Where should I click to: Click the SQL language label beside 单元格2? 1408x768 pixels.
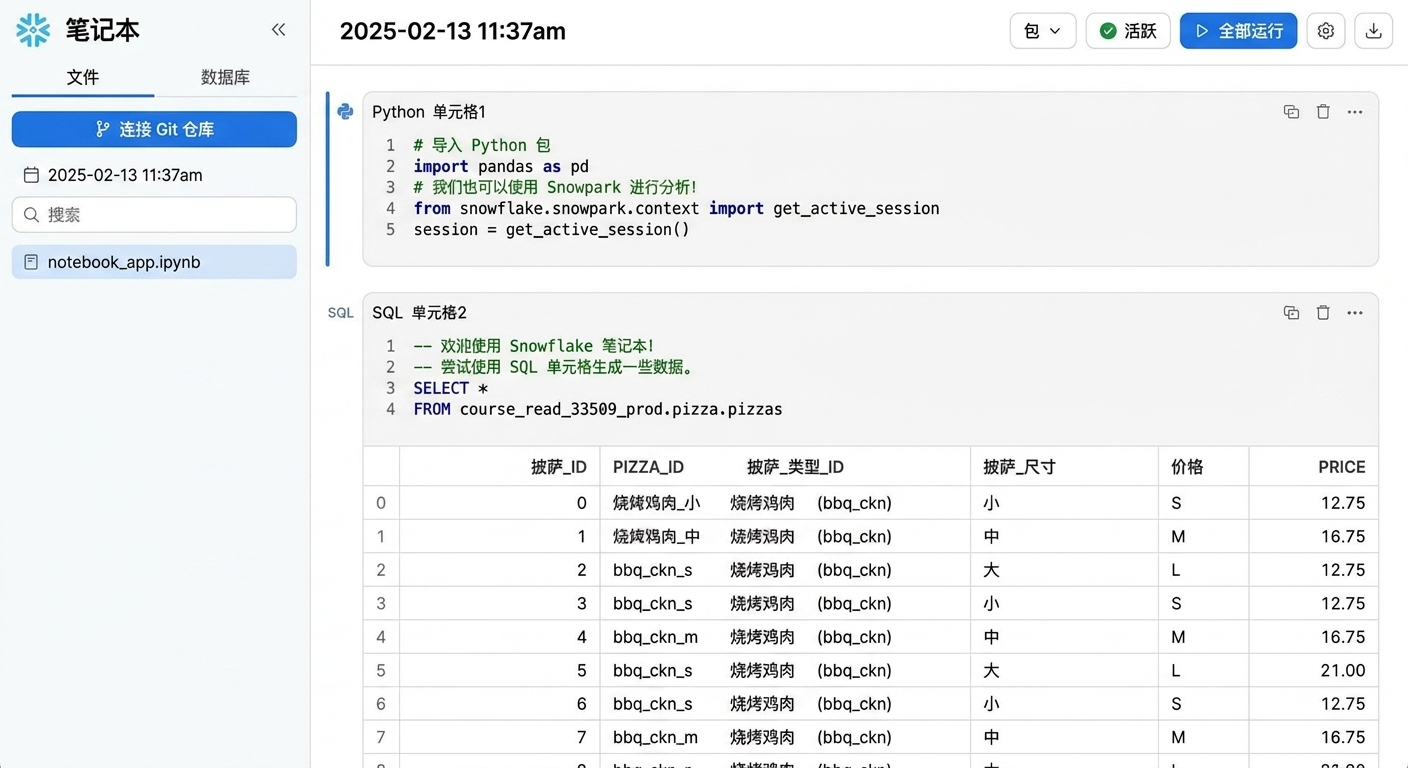click(x=341, y=313)
